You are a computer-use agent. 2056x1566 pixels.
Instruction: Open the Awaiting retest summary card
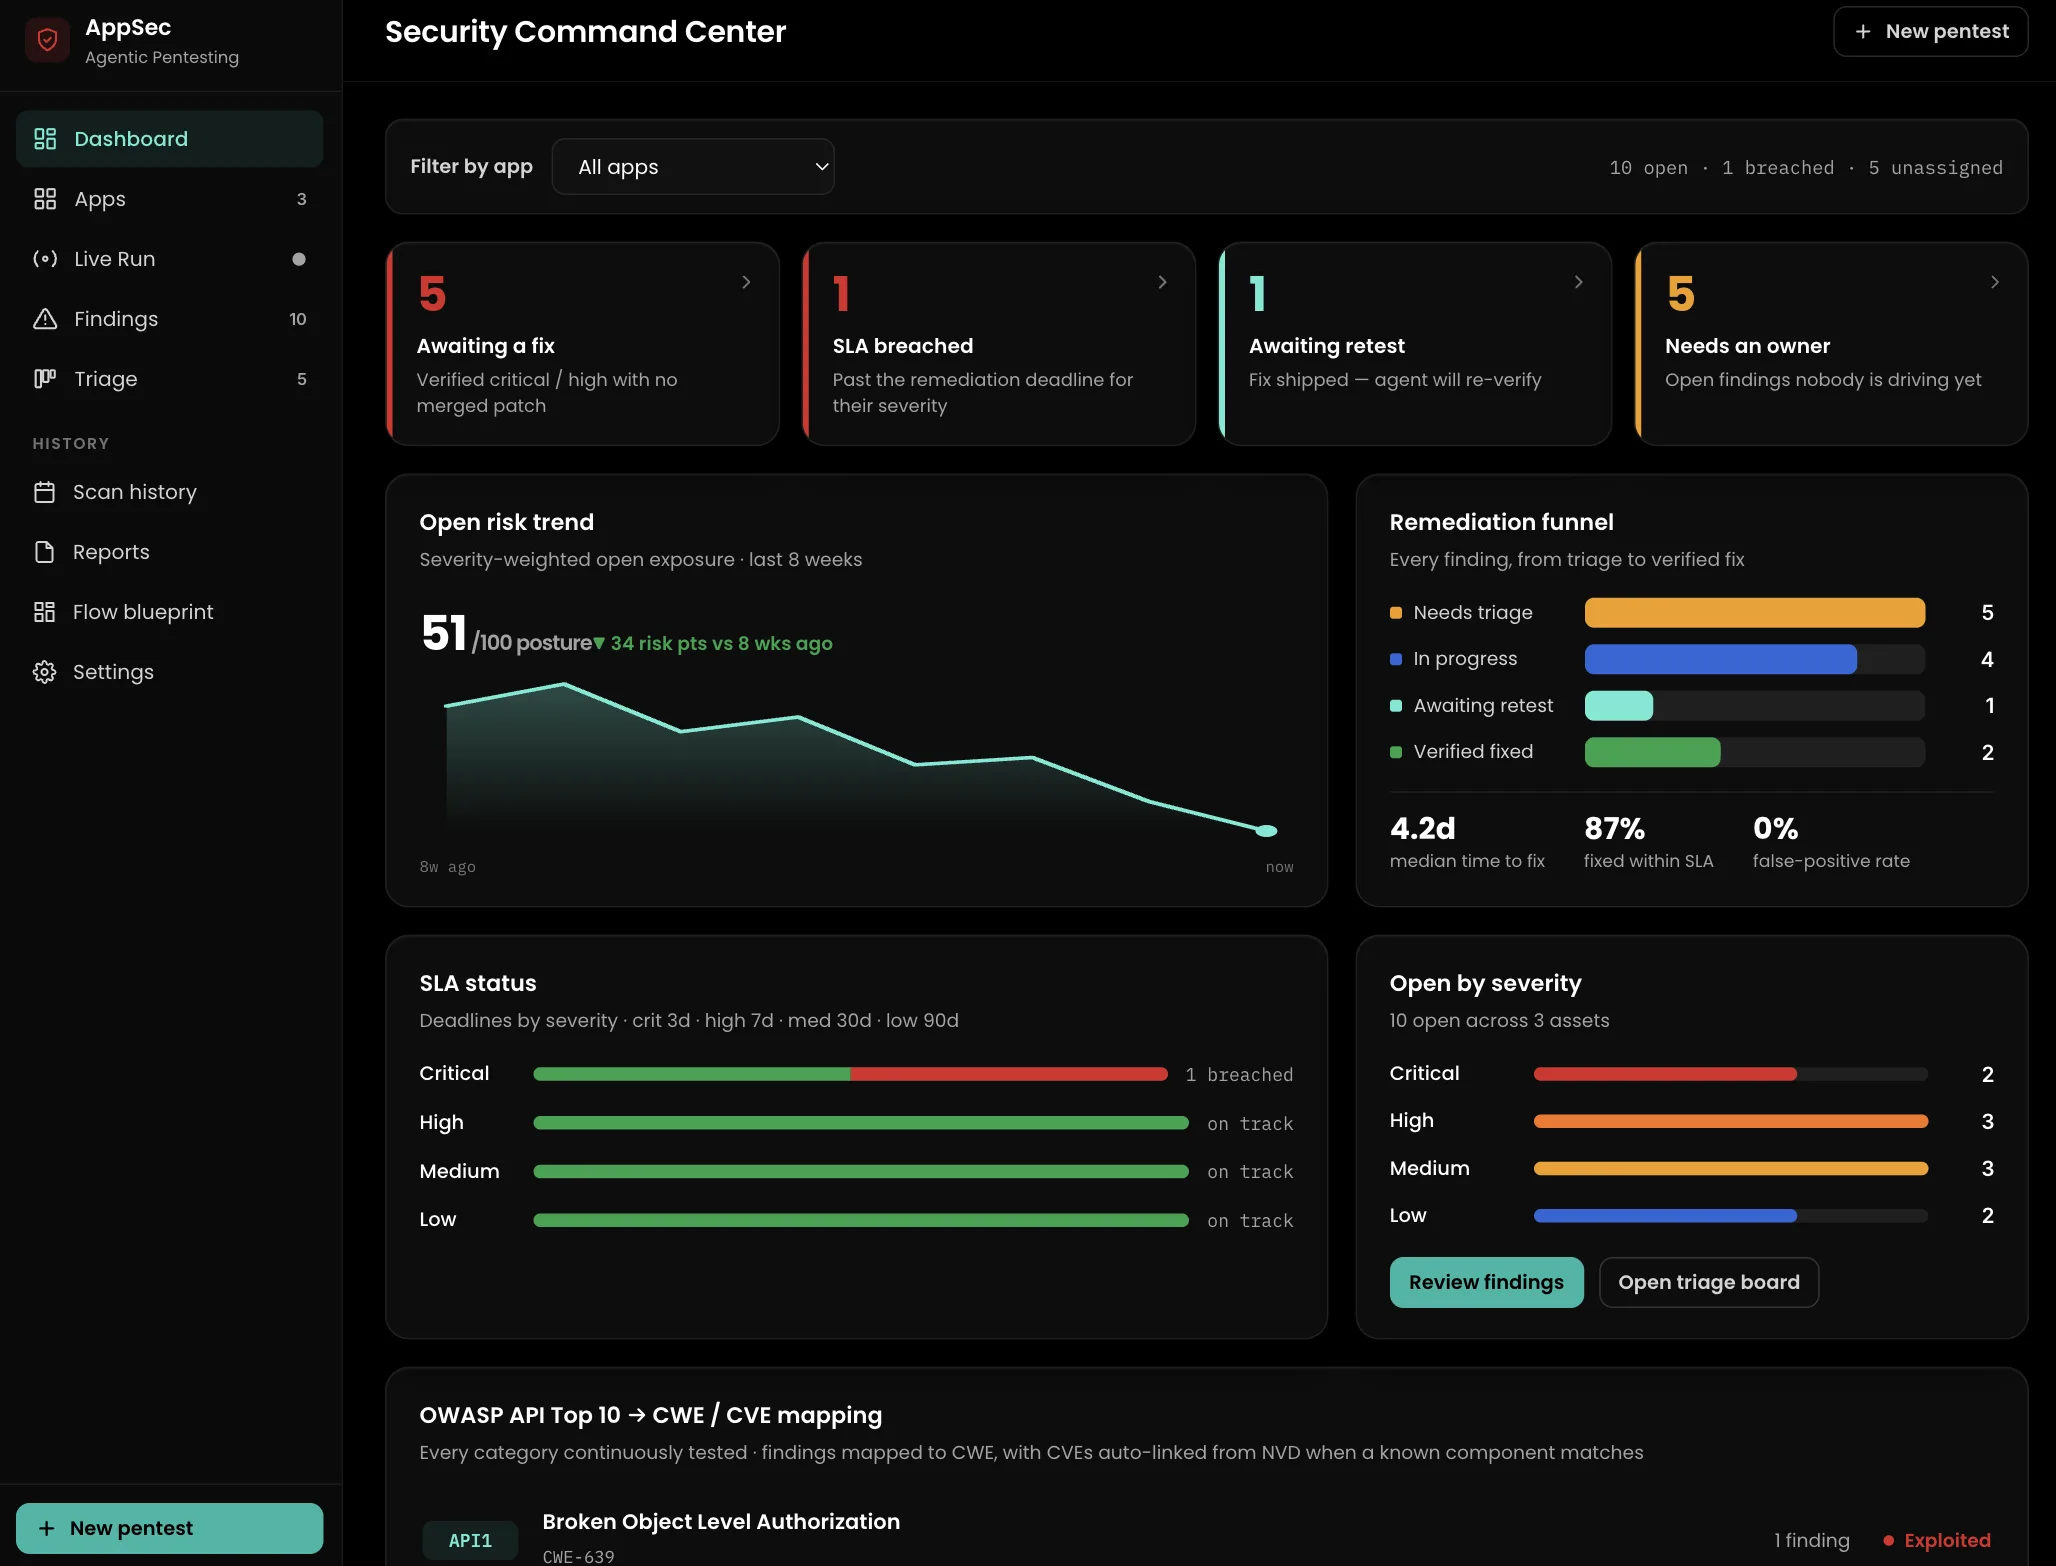[1415, 344]
